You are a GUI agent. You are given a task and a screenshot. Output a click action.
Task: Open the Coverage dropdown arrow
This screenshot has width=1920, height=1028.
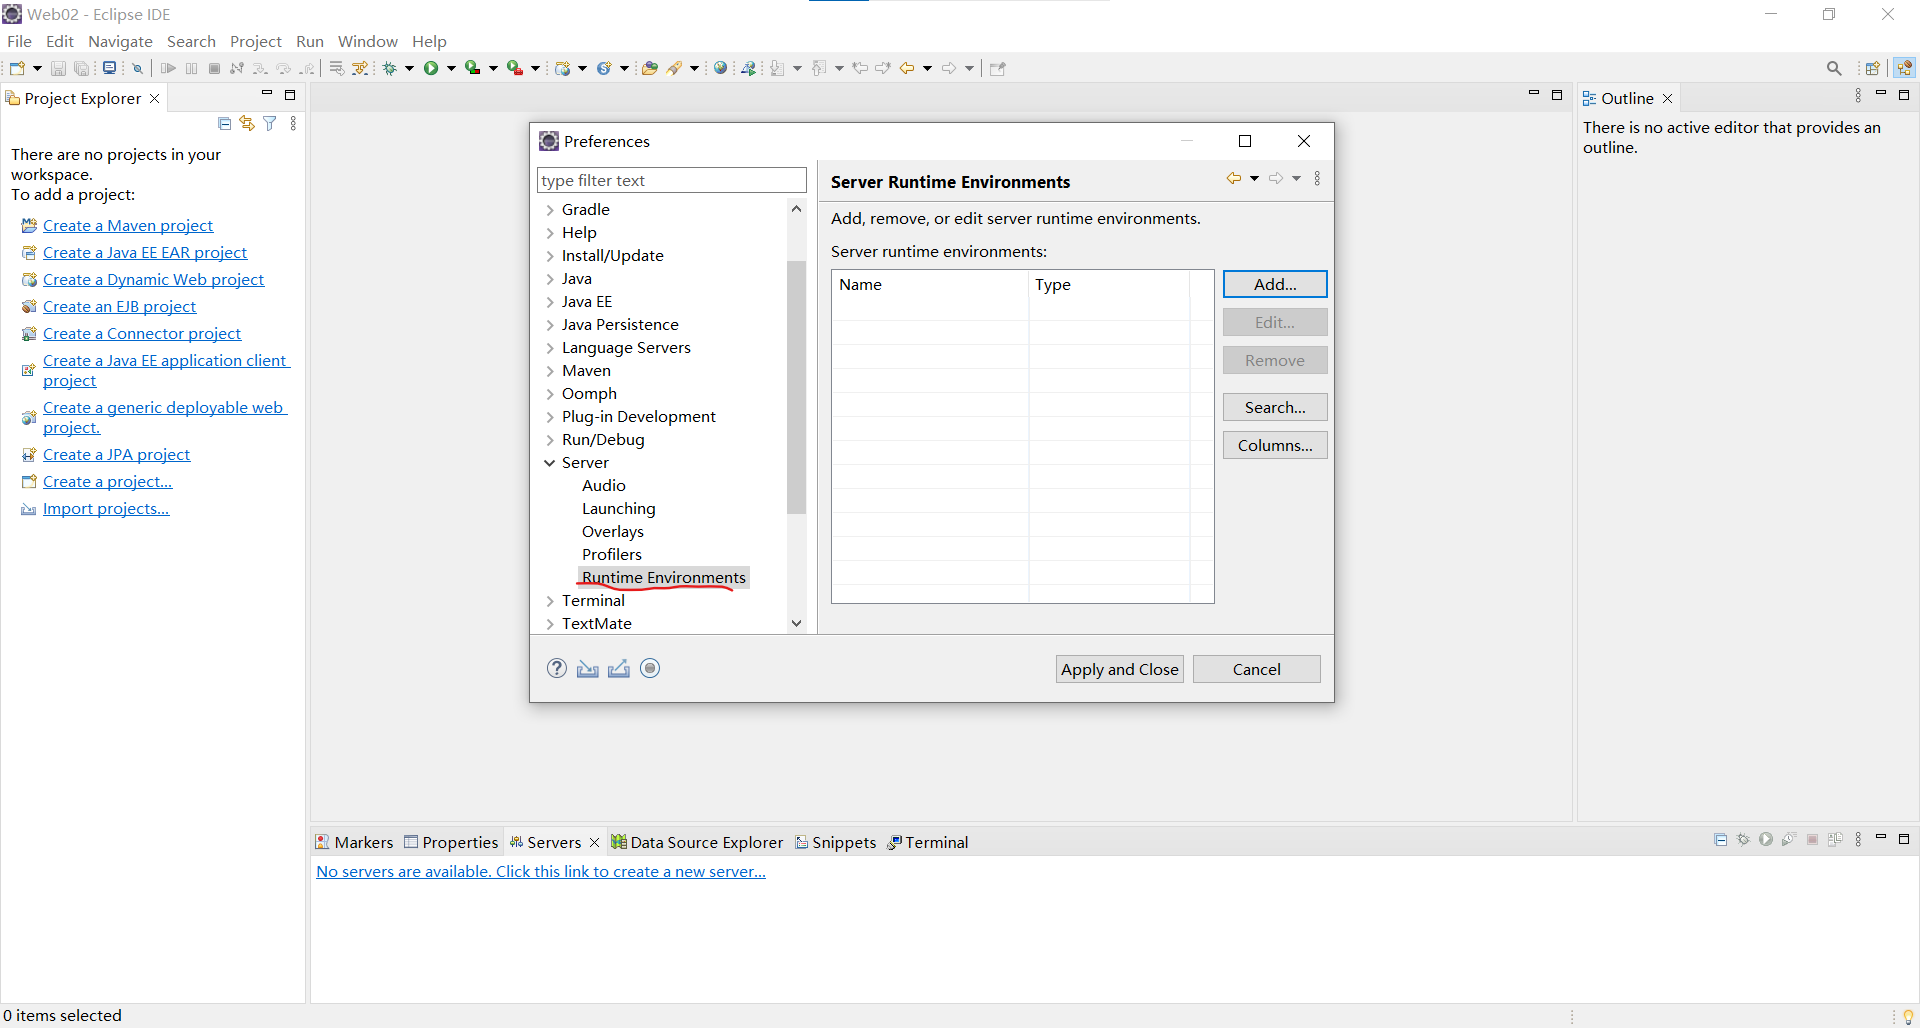tap(493, 68)
